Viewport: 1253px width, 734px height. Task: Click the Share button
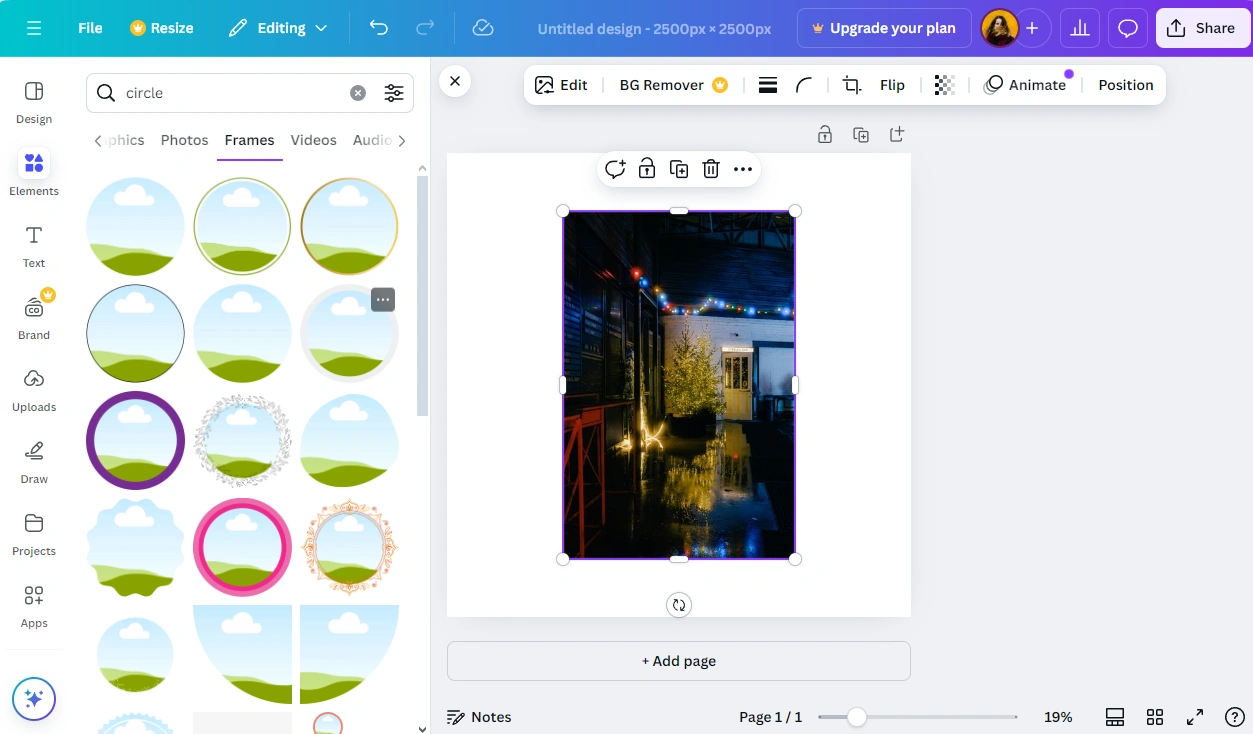(1203, 28)
